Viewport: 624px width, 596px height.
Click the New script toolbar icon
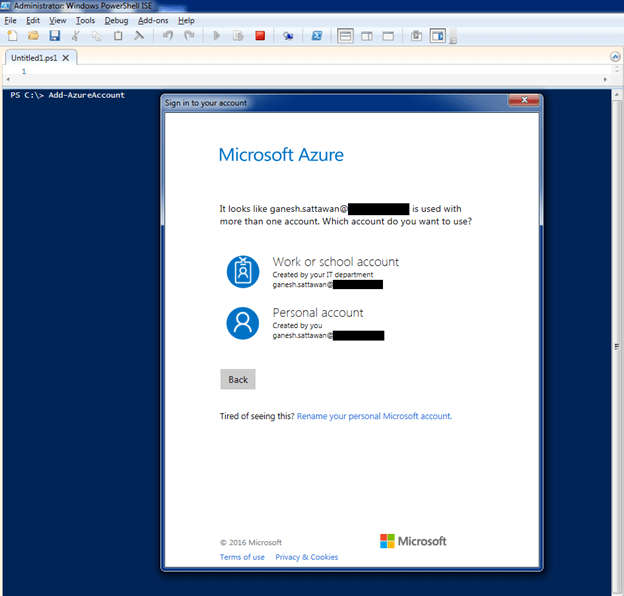click(x=12, y=36)
